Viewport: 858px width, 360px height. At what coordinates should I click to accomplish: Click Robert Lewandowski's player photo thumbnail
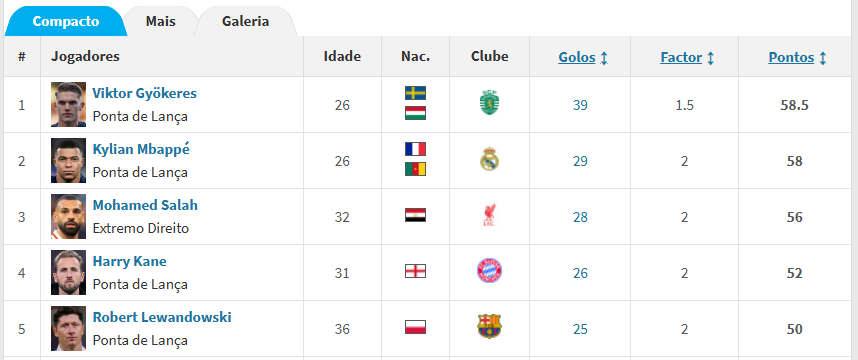(68, 328)
